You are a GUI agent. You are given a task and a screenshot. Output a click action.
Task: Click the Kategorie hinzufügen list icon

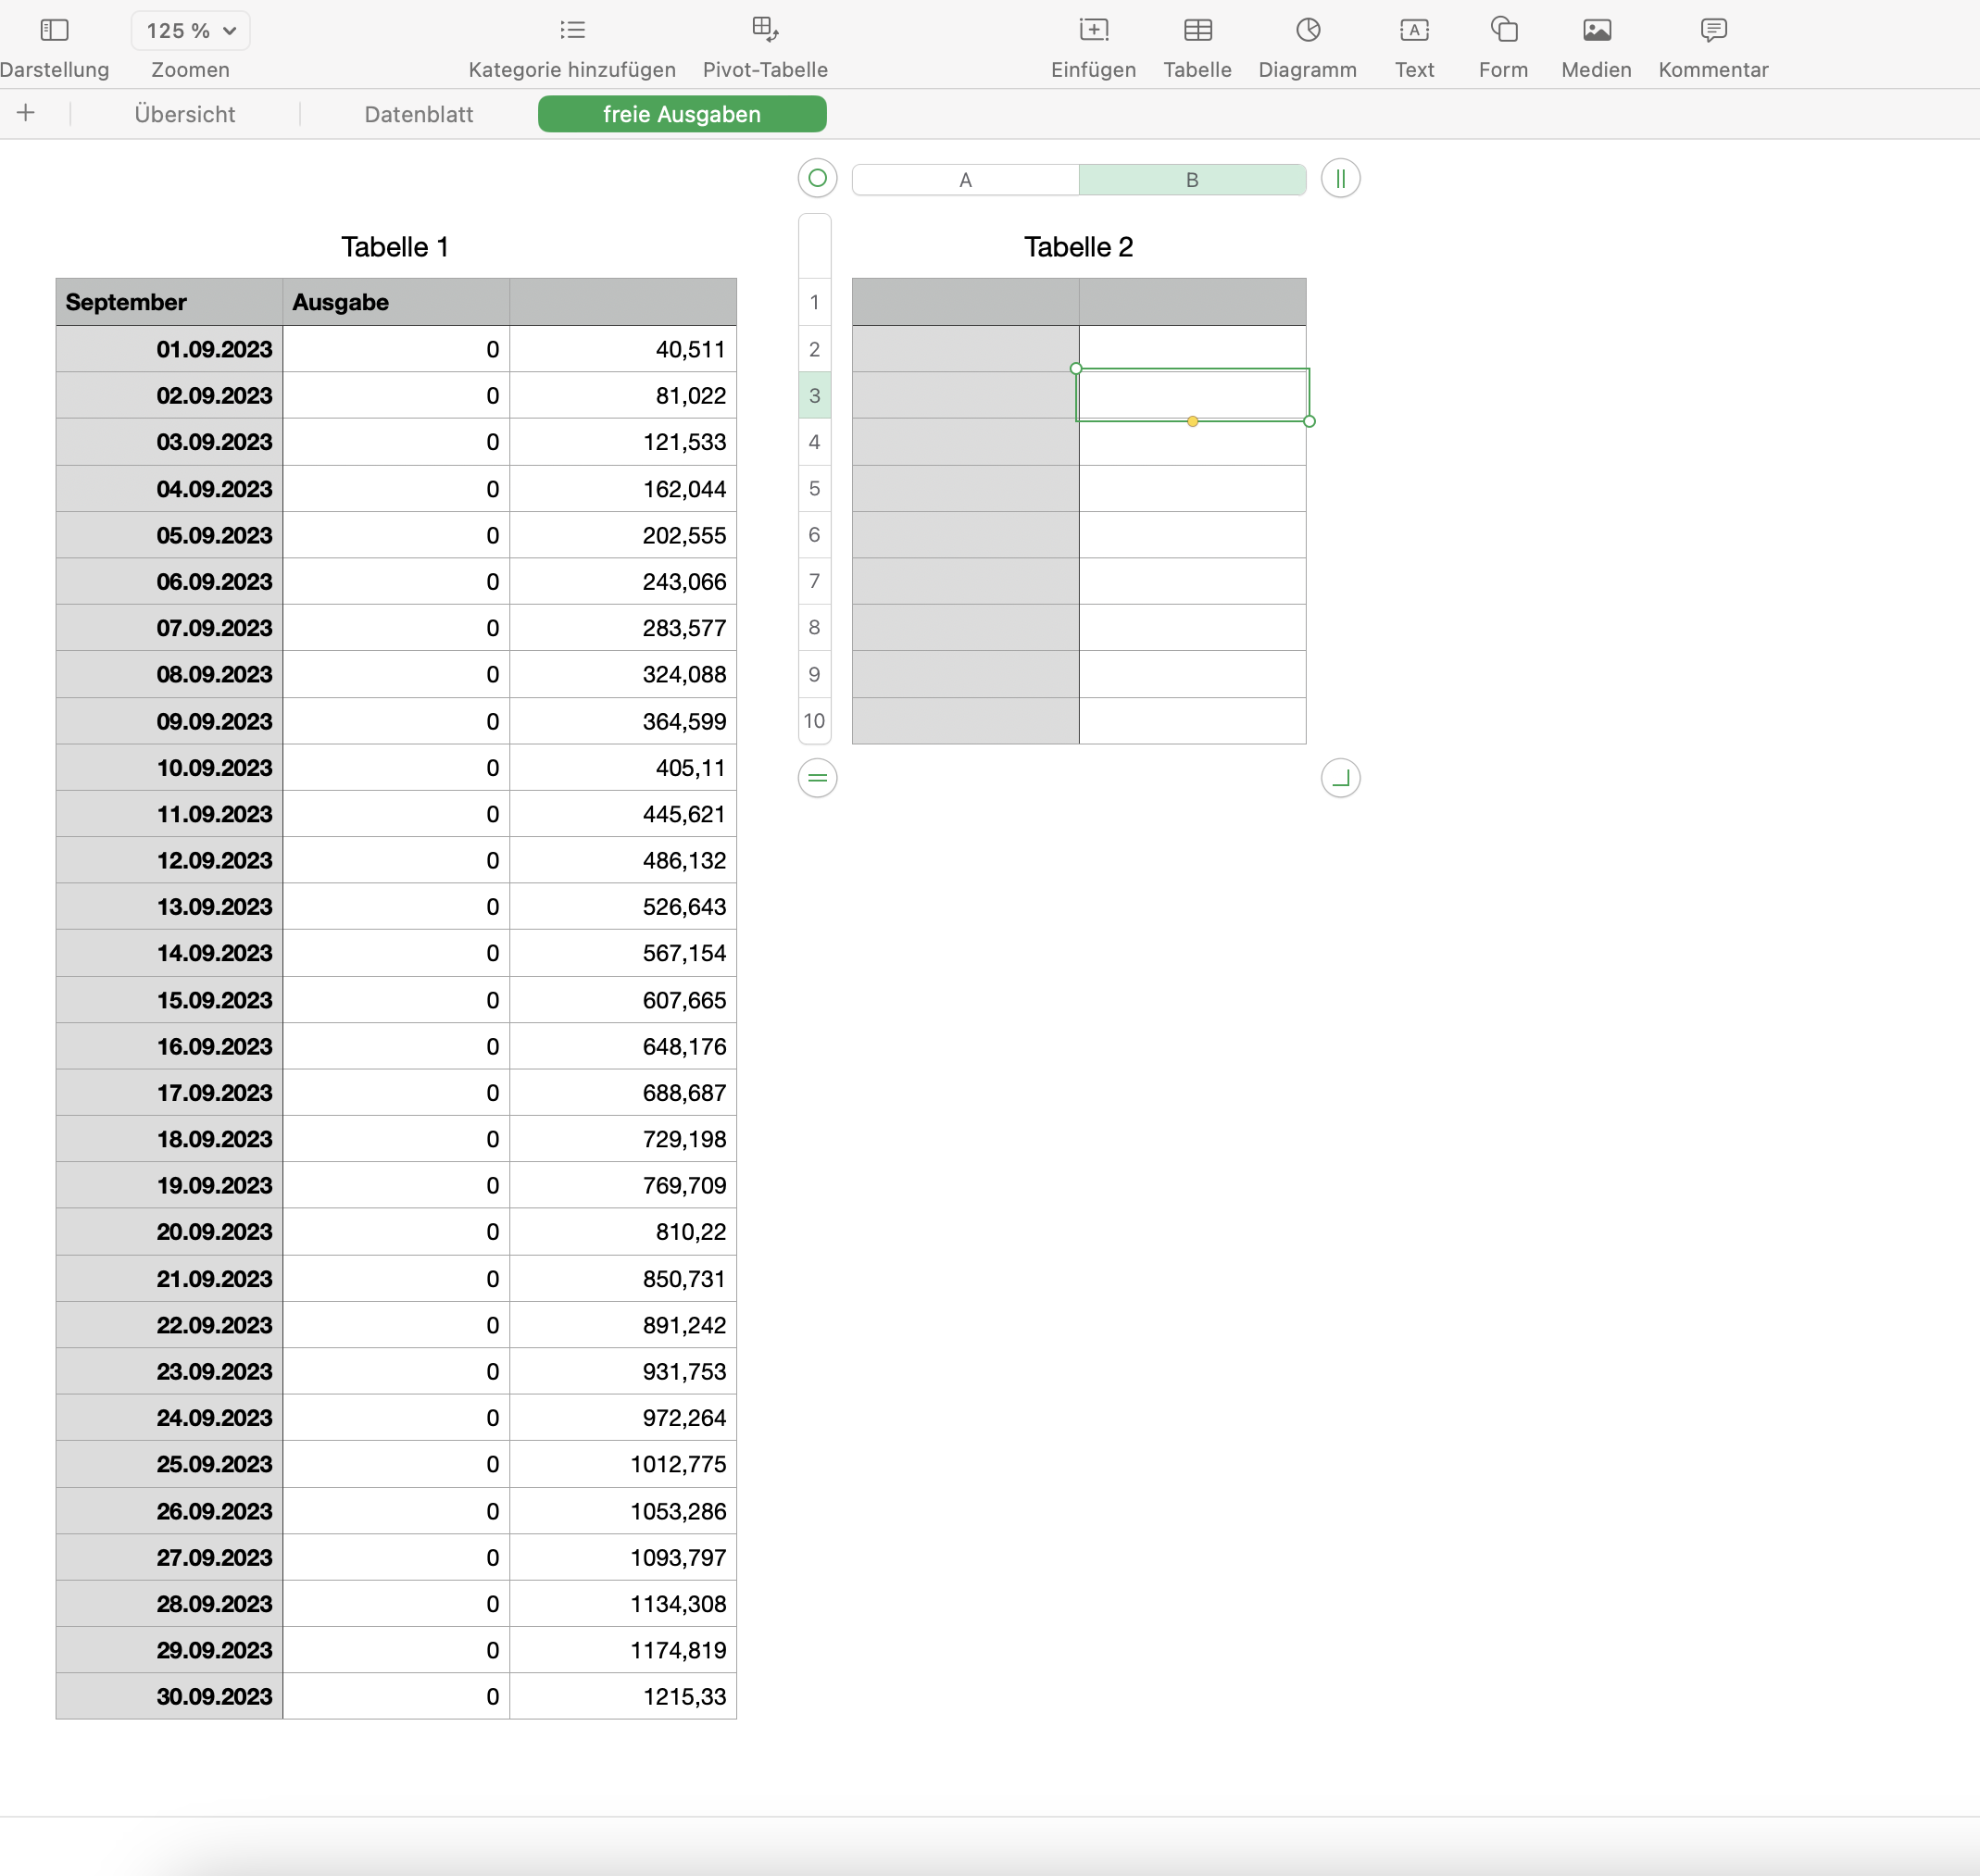pyautogui.click(x=572, y=31)
